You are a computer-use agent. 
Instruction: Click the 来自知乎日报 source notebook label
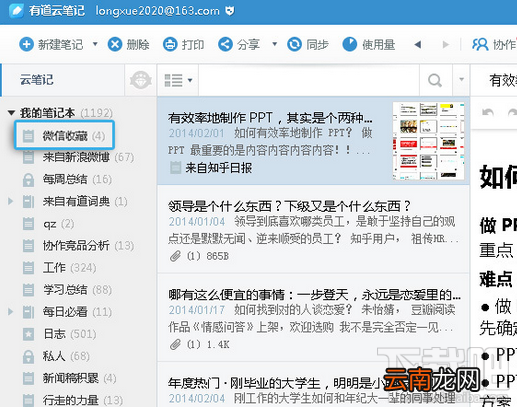click(211, 168)
